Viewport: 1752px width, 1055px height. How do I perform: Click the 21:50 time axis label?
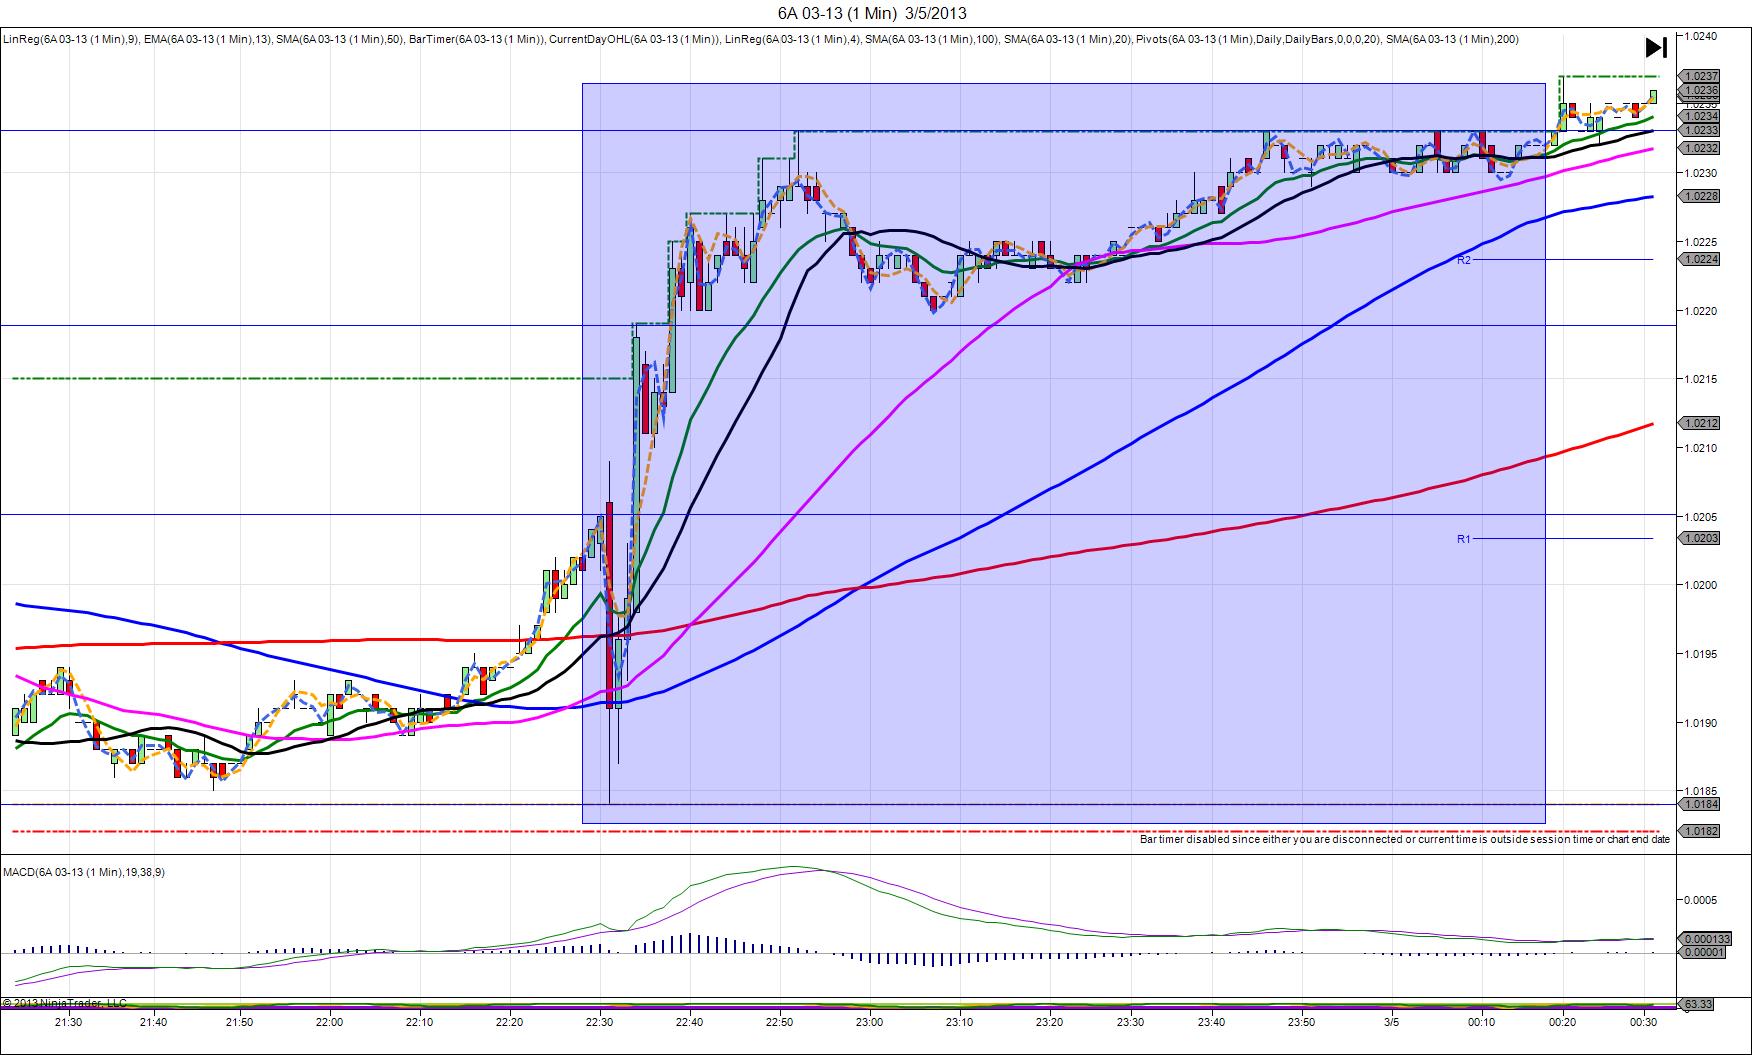coord(239,1022)
